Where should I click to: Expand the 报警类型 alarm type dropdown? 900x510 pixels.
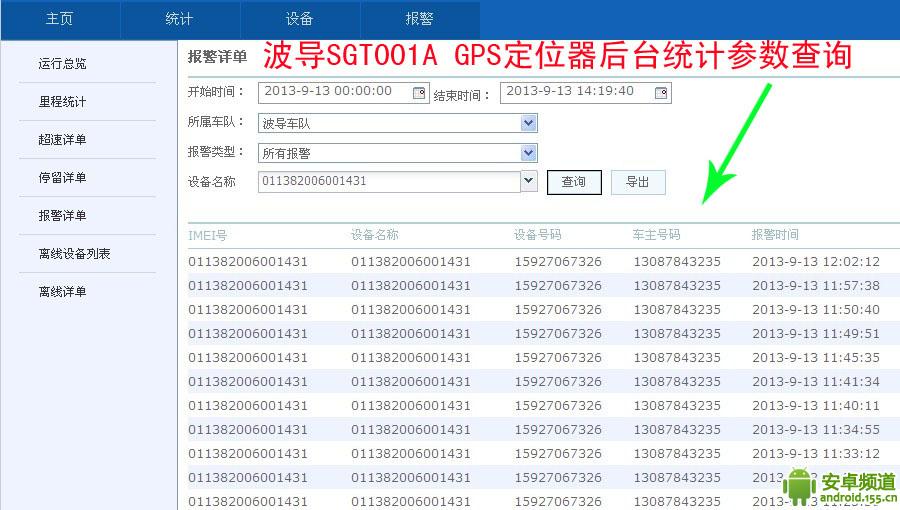tap(529, 153)
